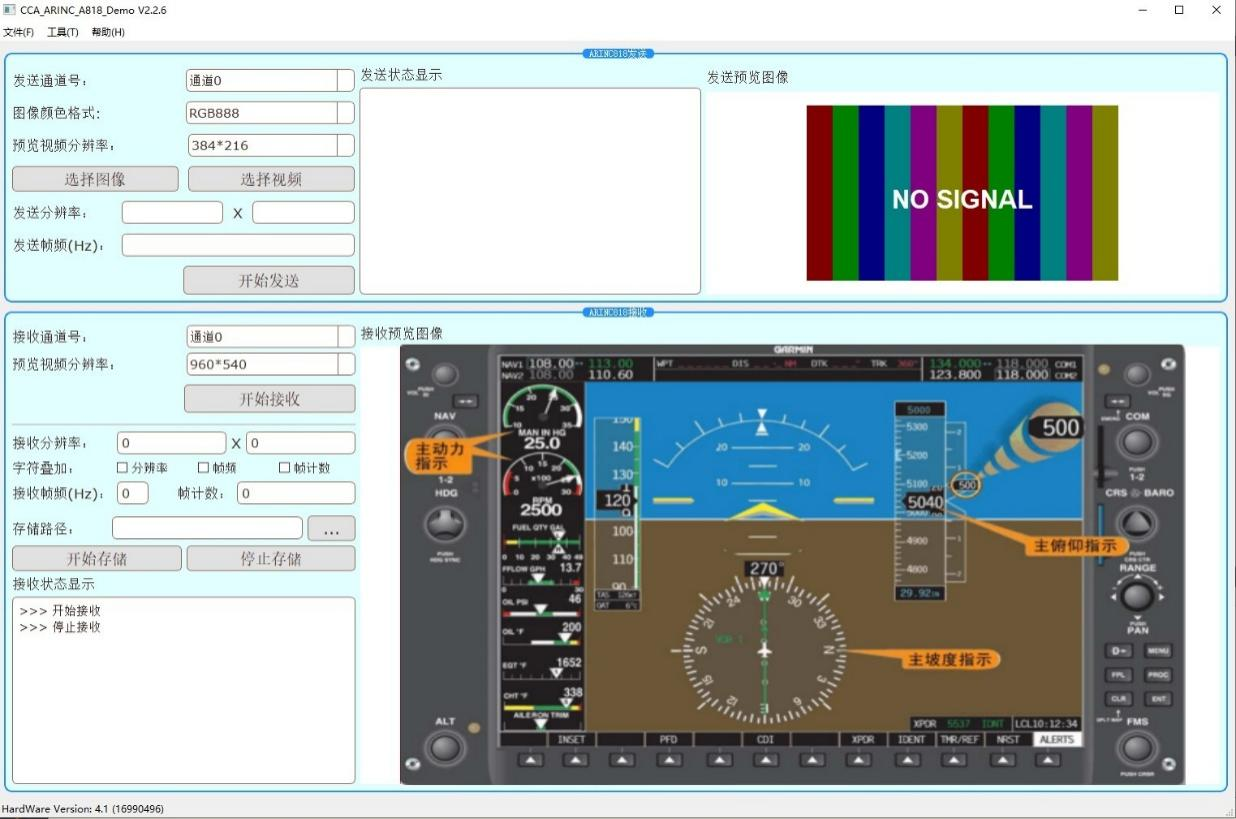The image size is (1236, 819).
Task: Click the NO SIGNAL color bar preview
Action: pos(962,193)
